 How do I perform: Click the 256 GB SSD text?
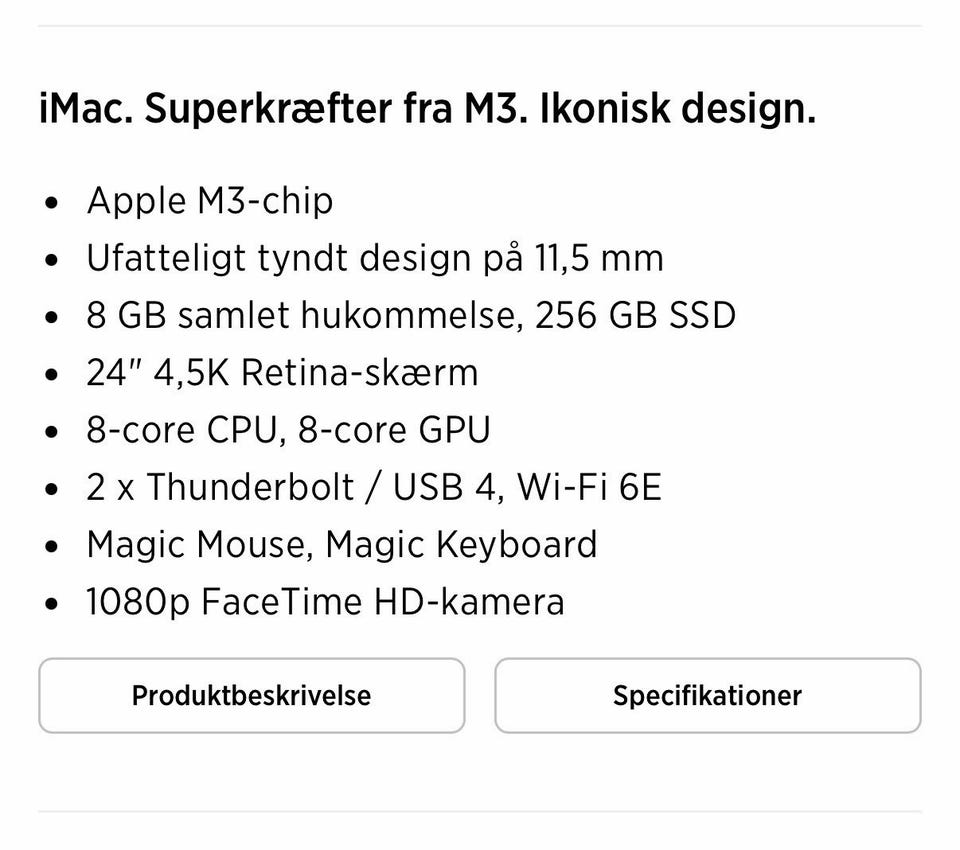635,315
